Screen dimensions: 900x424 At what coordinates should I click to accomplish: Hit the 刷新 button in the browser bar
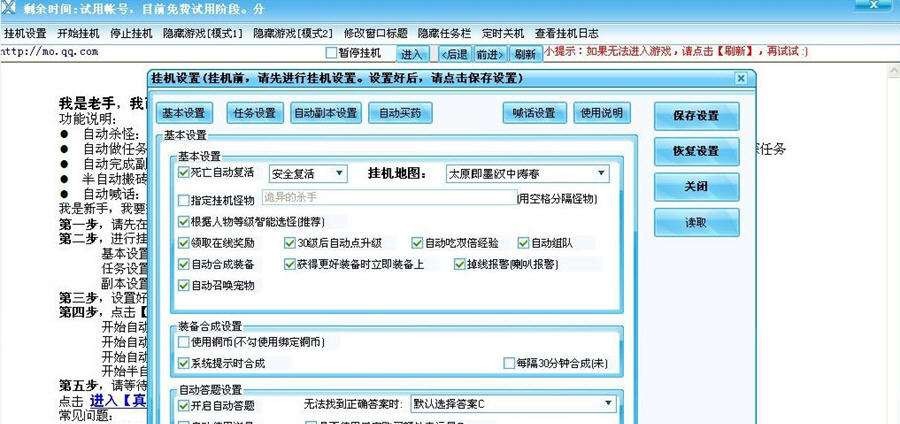524,54
